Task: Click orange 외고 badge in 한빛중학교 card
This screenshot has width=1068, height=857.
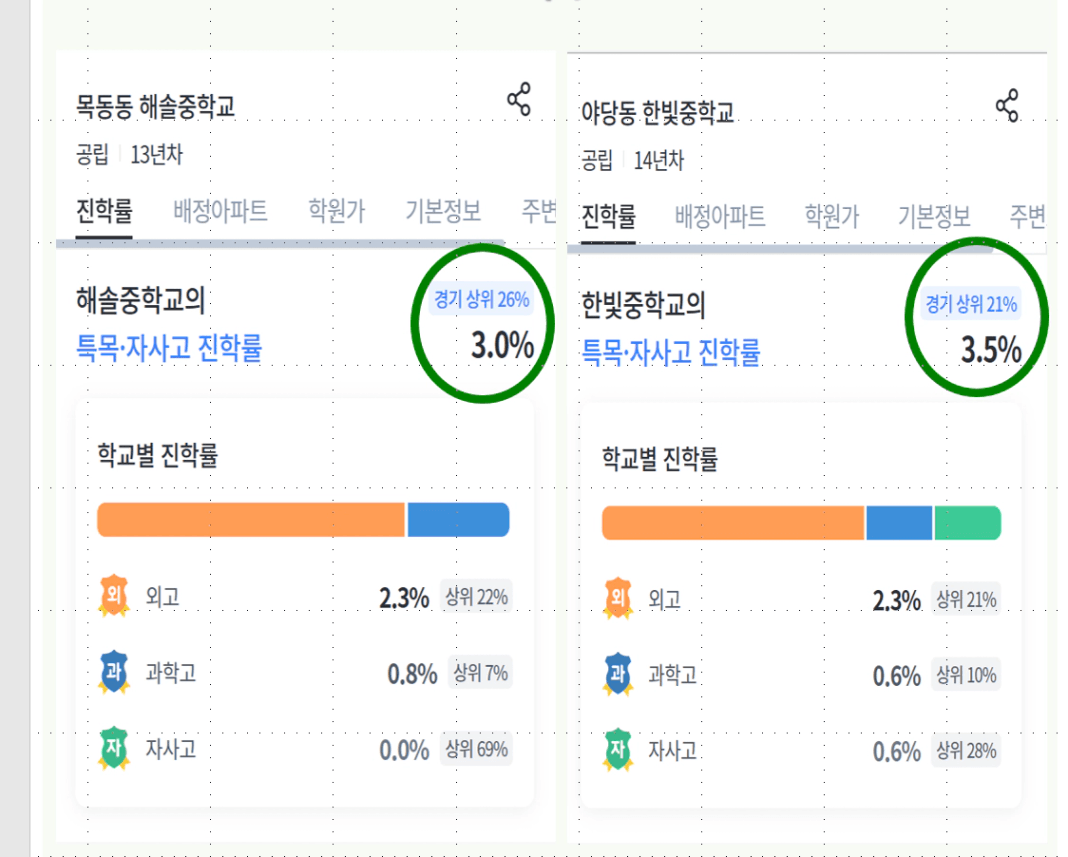Action: [x=618, y=599]
